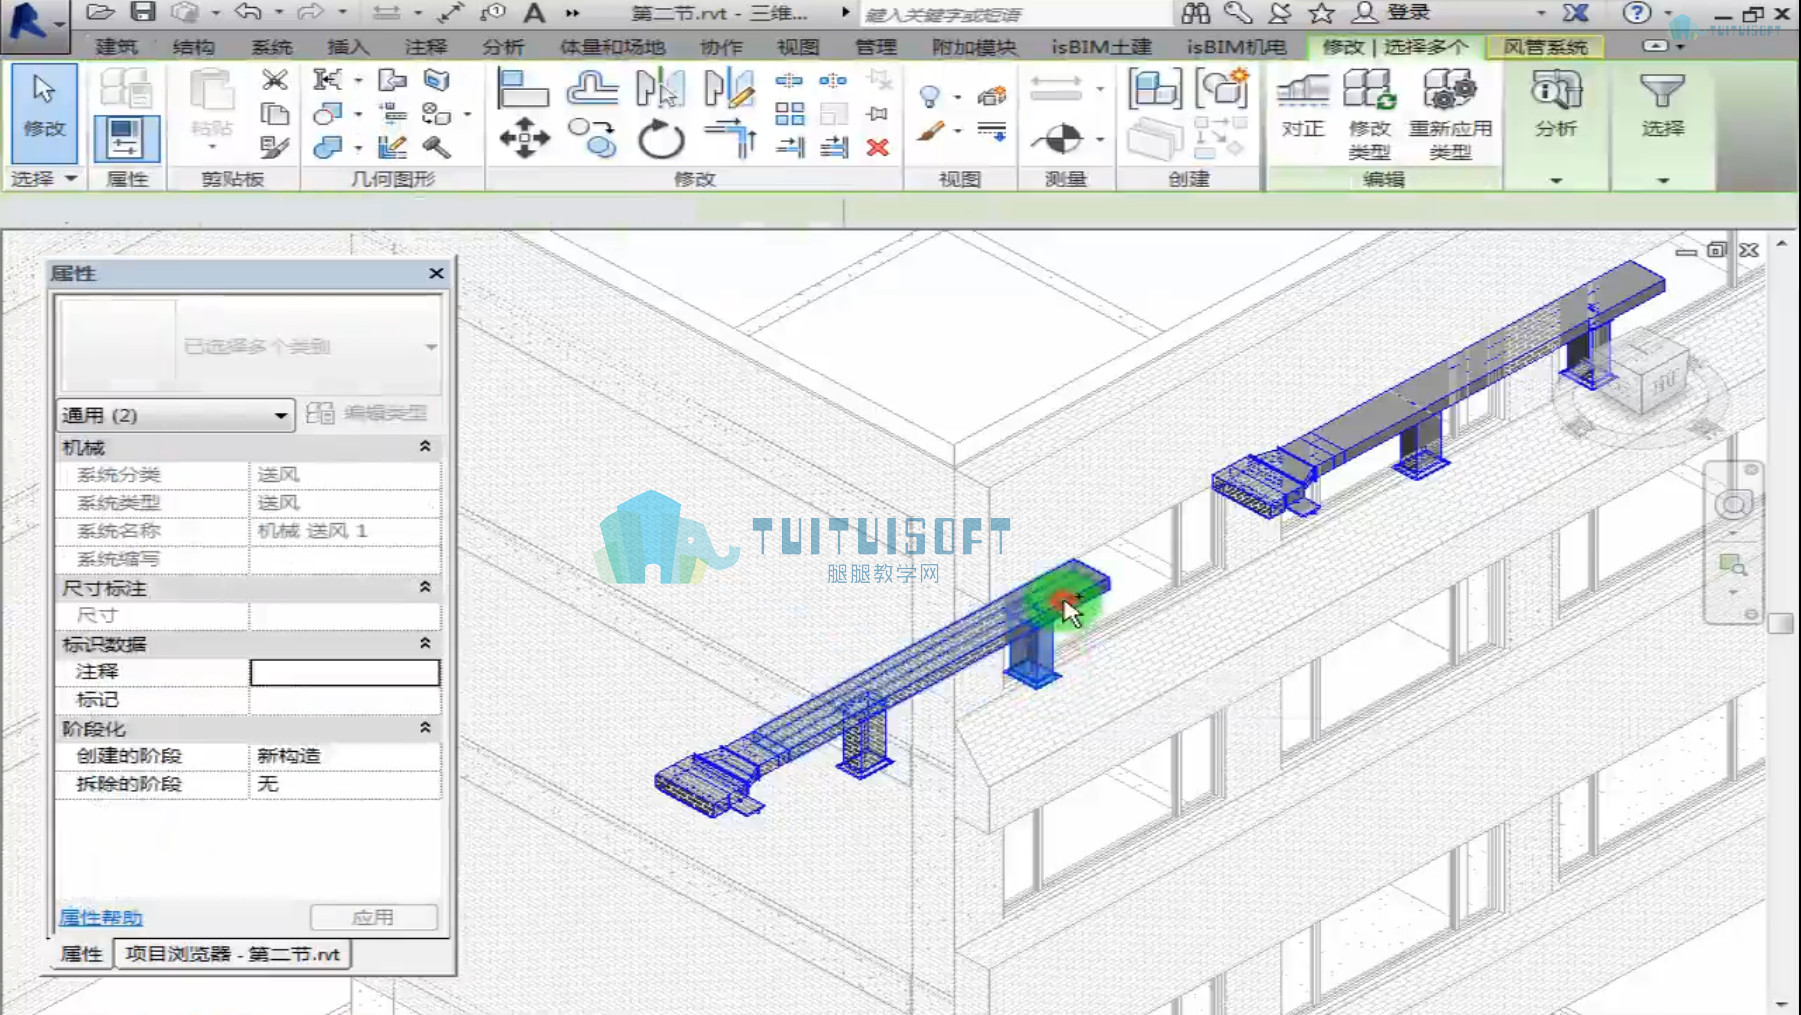The width and height of the screenshot is (1801, 1015).
Task: Select the Move tool in the Modify panel
Action: 524,138
